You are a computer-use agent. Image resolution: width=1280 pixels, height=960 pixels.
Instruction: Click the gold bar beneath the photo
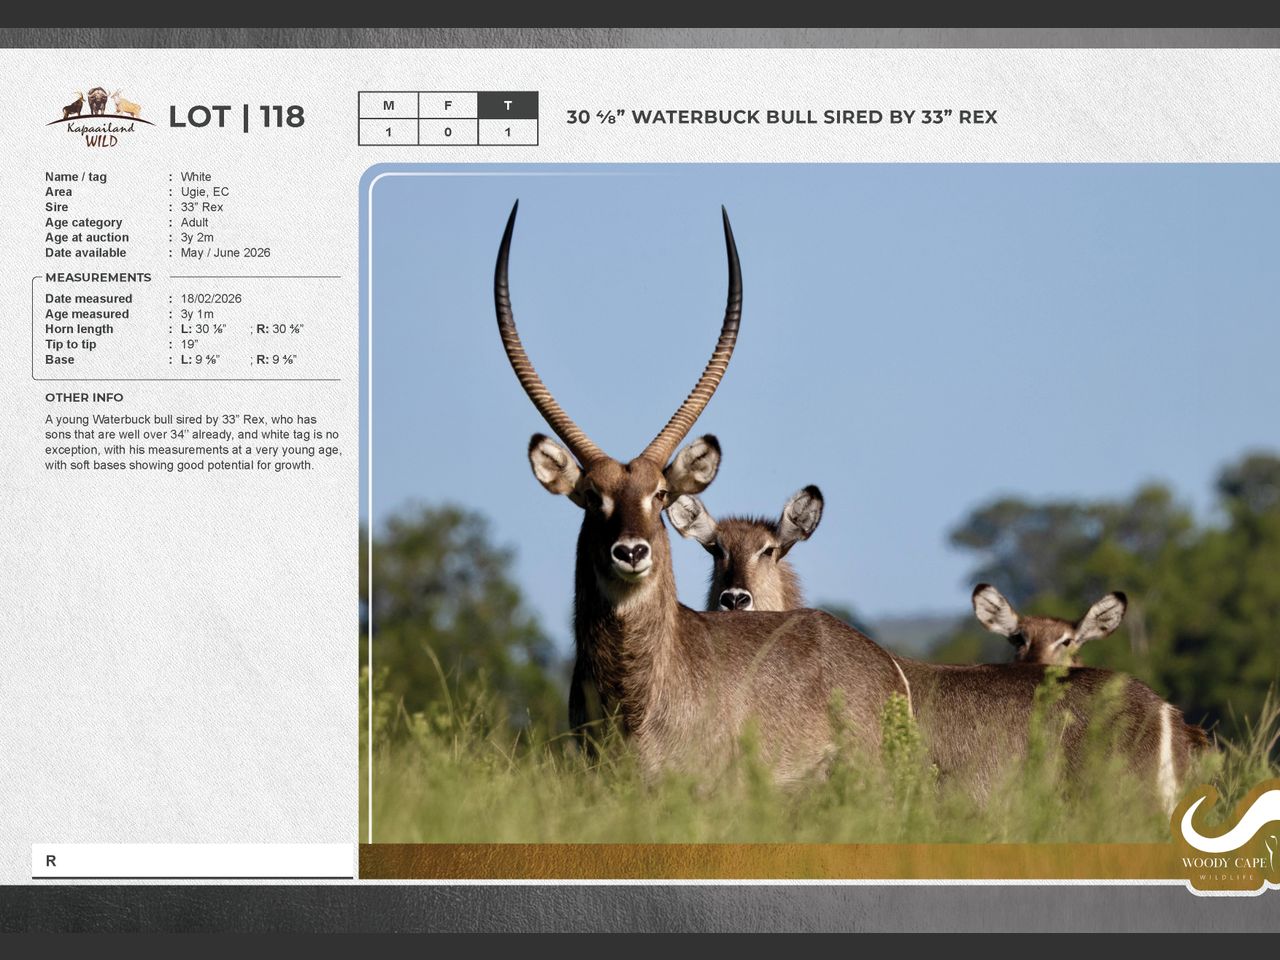760,861
